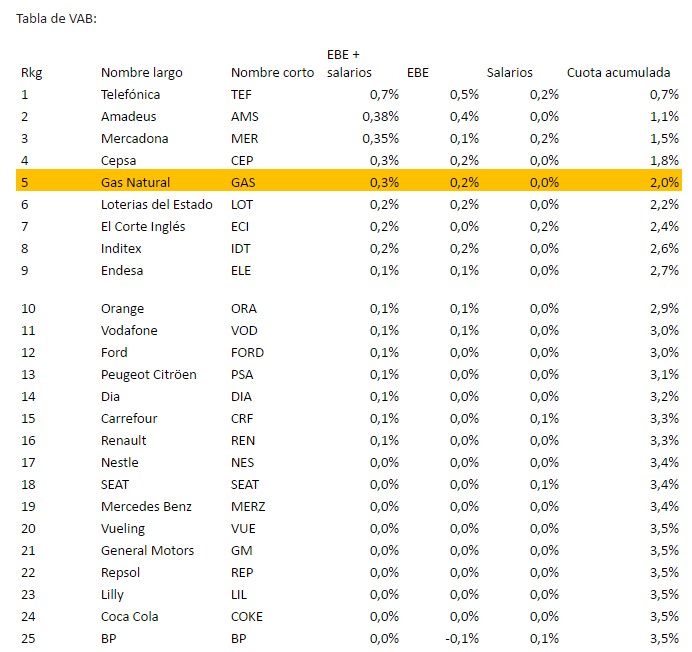
Task: Select the highlighted Gas Natural row name
Action: pos(135,183)
